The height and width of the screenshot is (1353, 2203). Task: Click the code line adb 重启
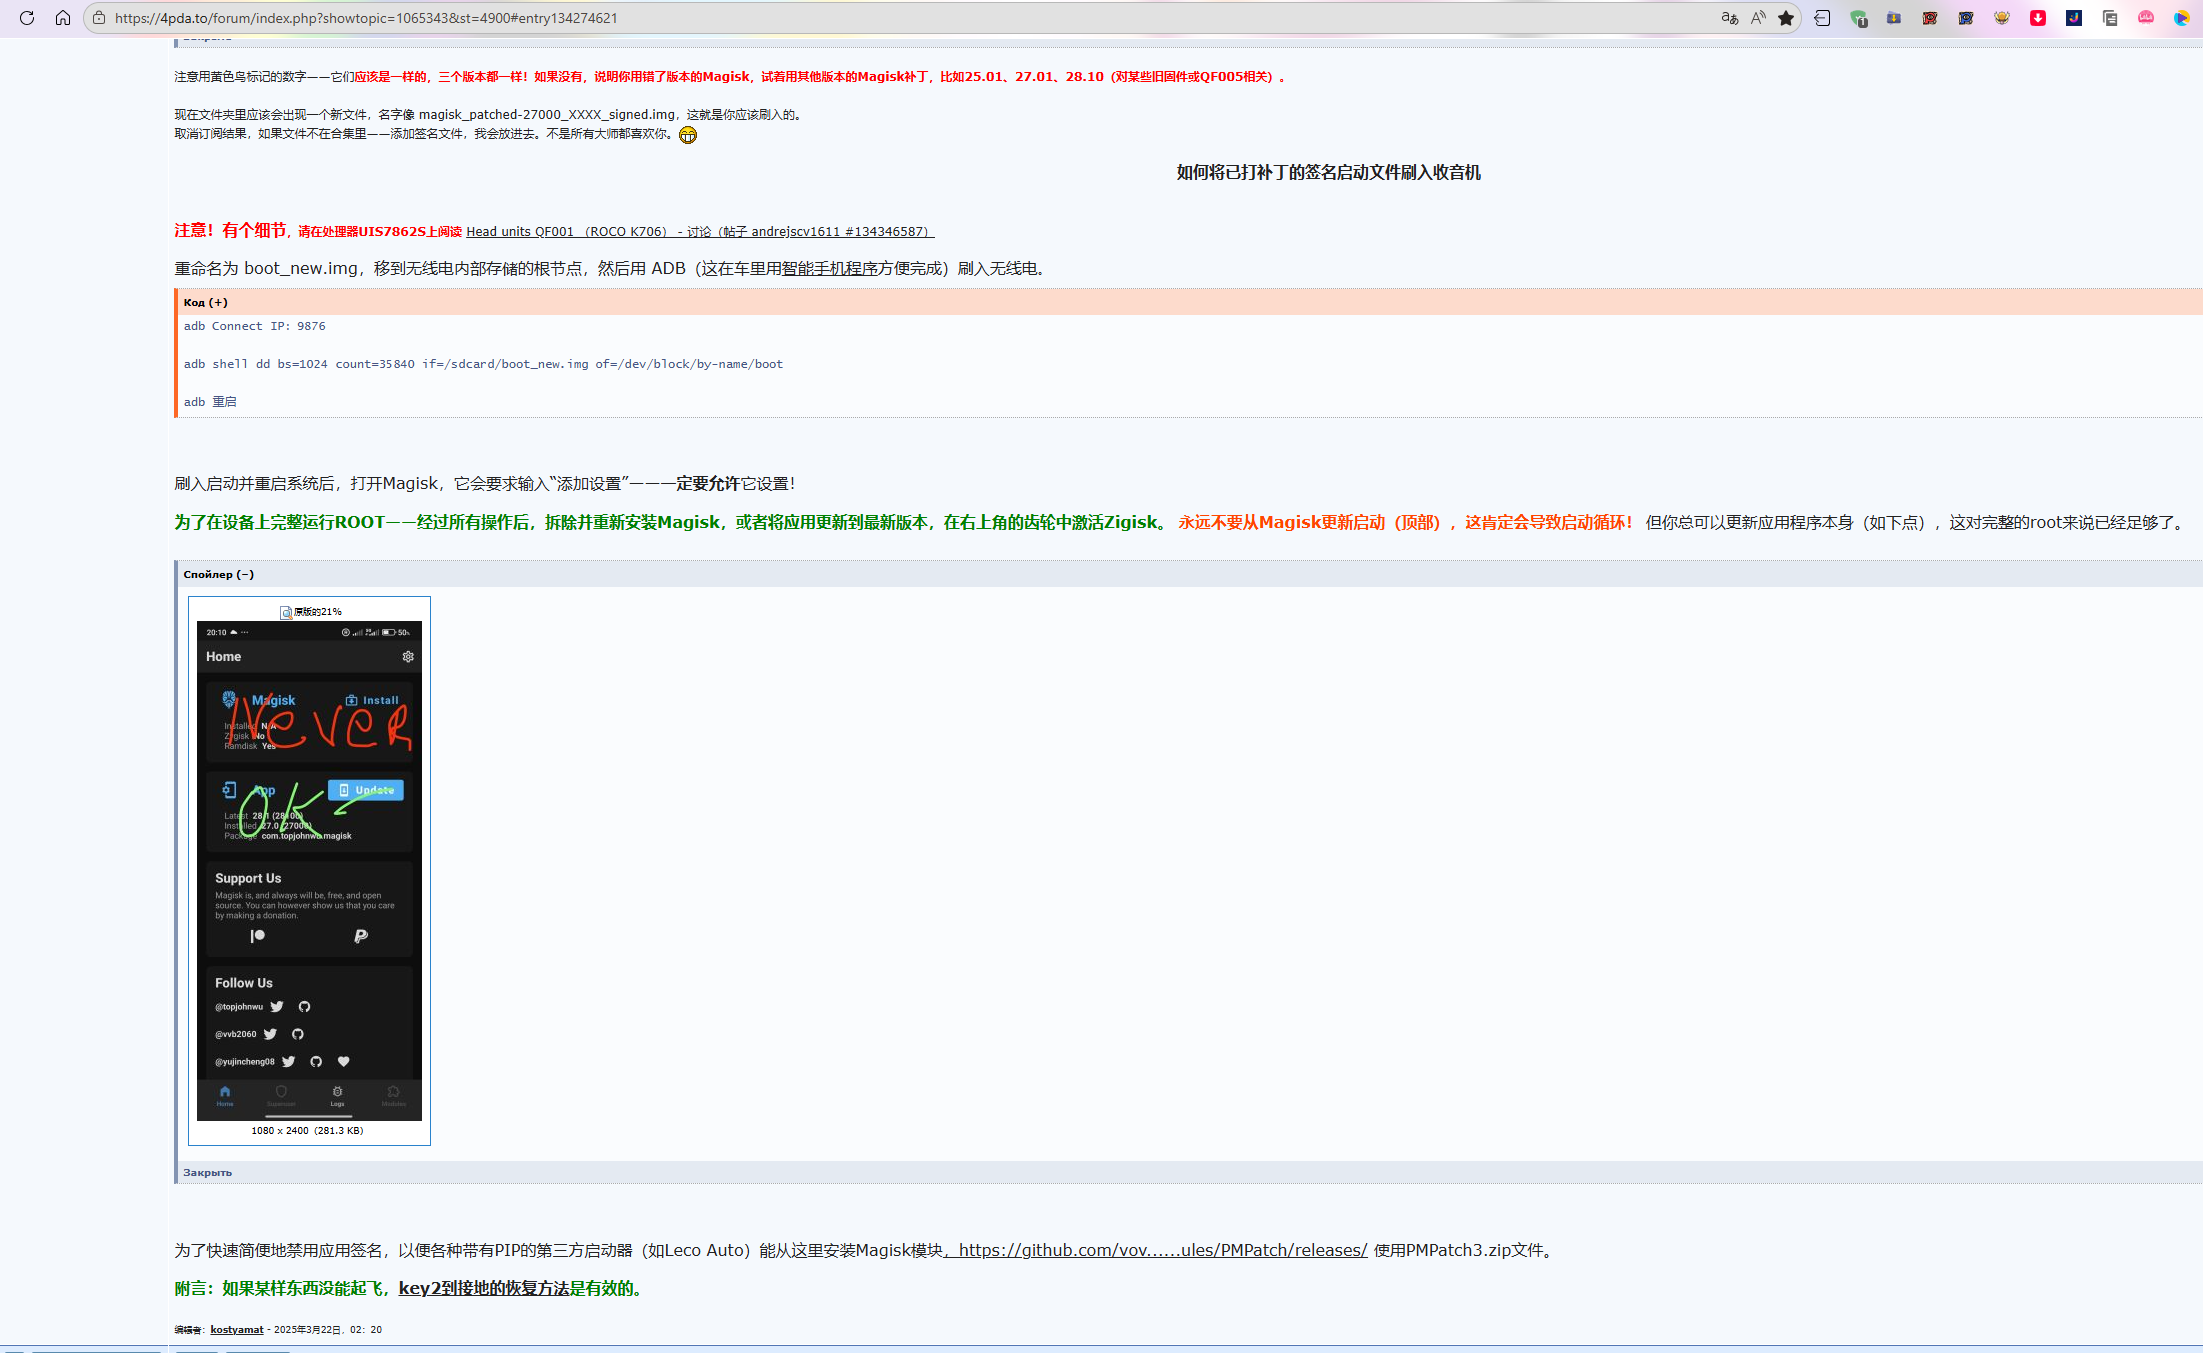pyautogui.click(x=210, y=402)
